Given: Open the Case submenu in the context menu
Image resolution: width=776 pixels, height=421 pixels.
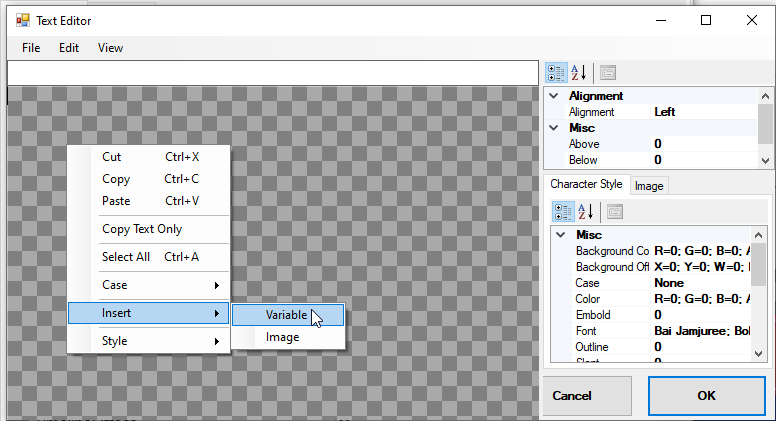Looking at the screenshot, I should pyautogui.click(x=148, y=285).
